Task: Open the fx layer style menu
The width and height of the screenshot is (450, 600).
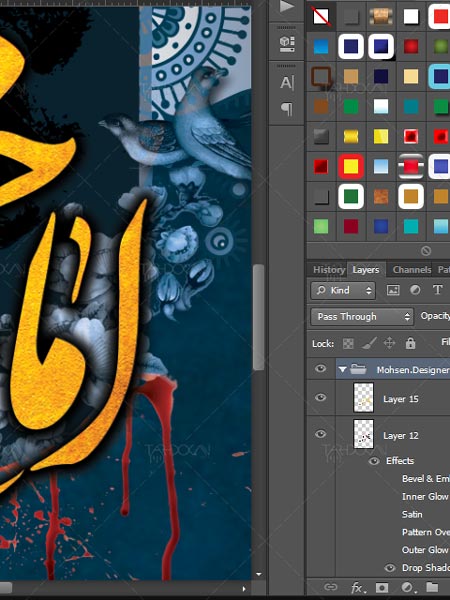Action: [357, 587]
